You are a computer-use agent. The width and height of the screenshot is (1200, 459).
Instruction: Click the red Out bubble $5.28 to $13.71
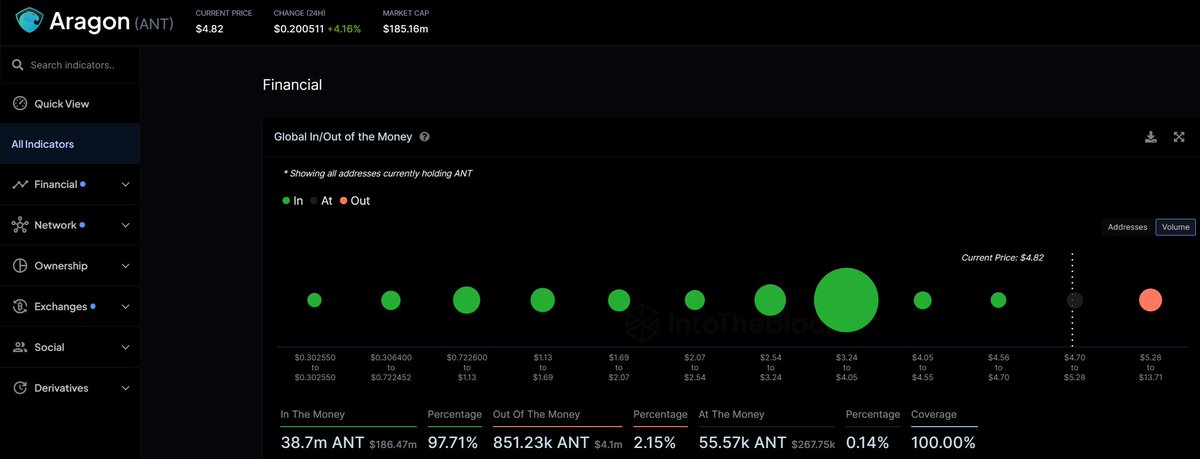(1150, 300)
